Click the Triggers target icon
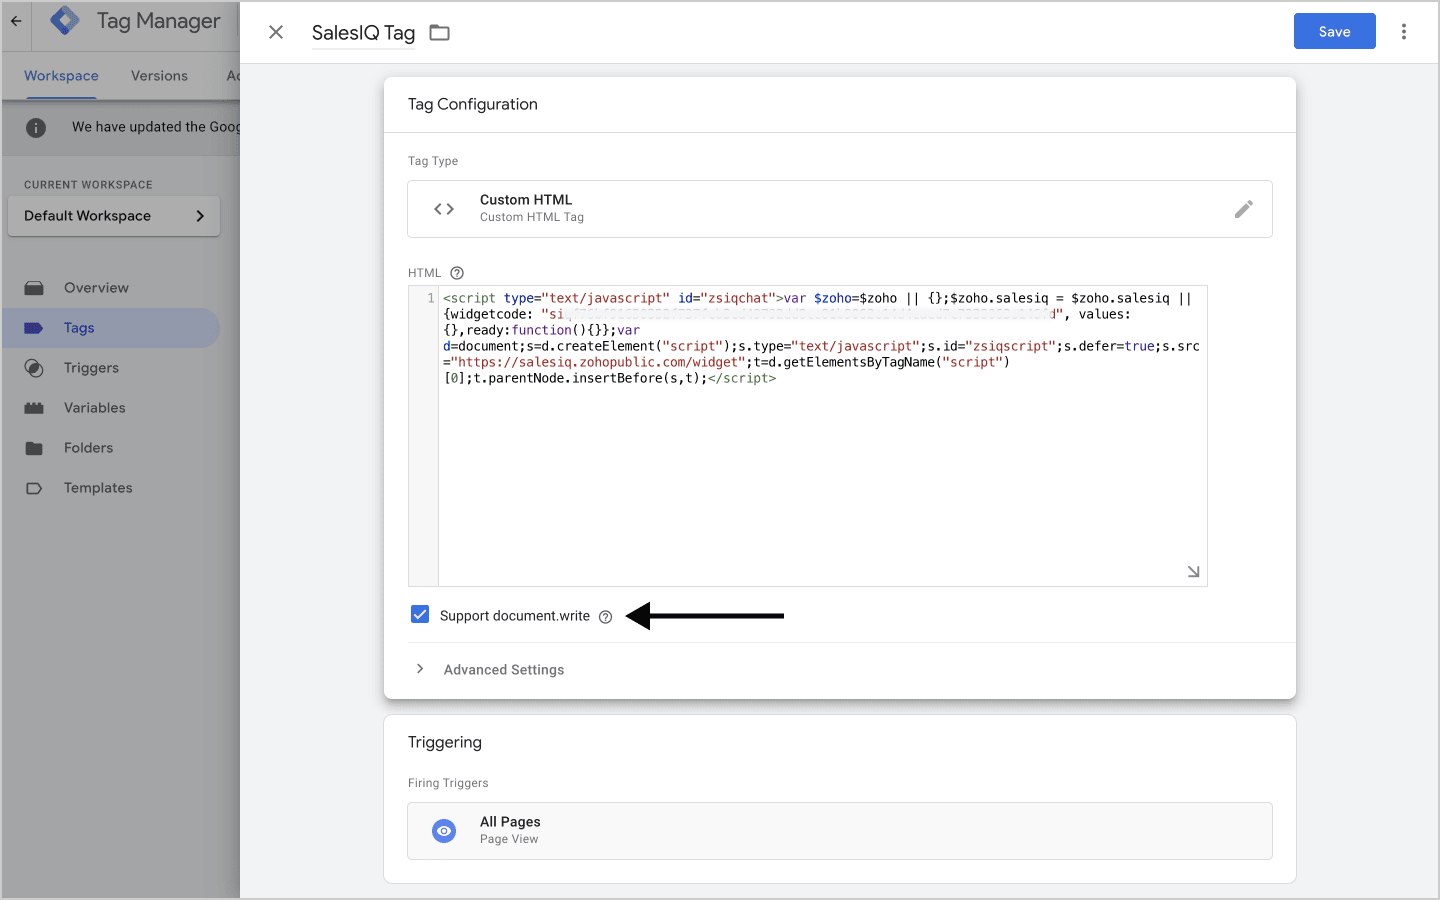The image size is (1440, 900). click(34, 368)
